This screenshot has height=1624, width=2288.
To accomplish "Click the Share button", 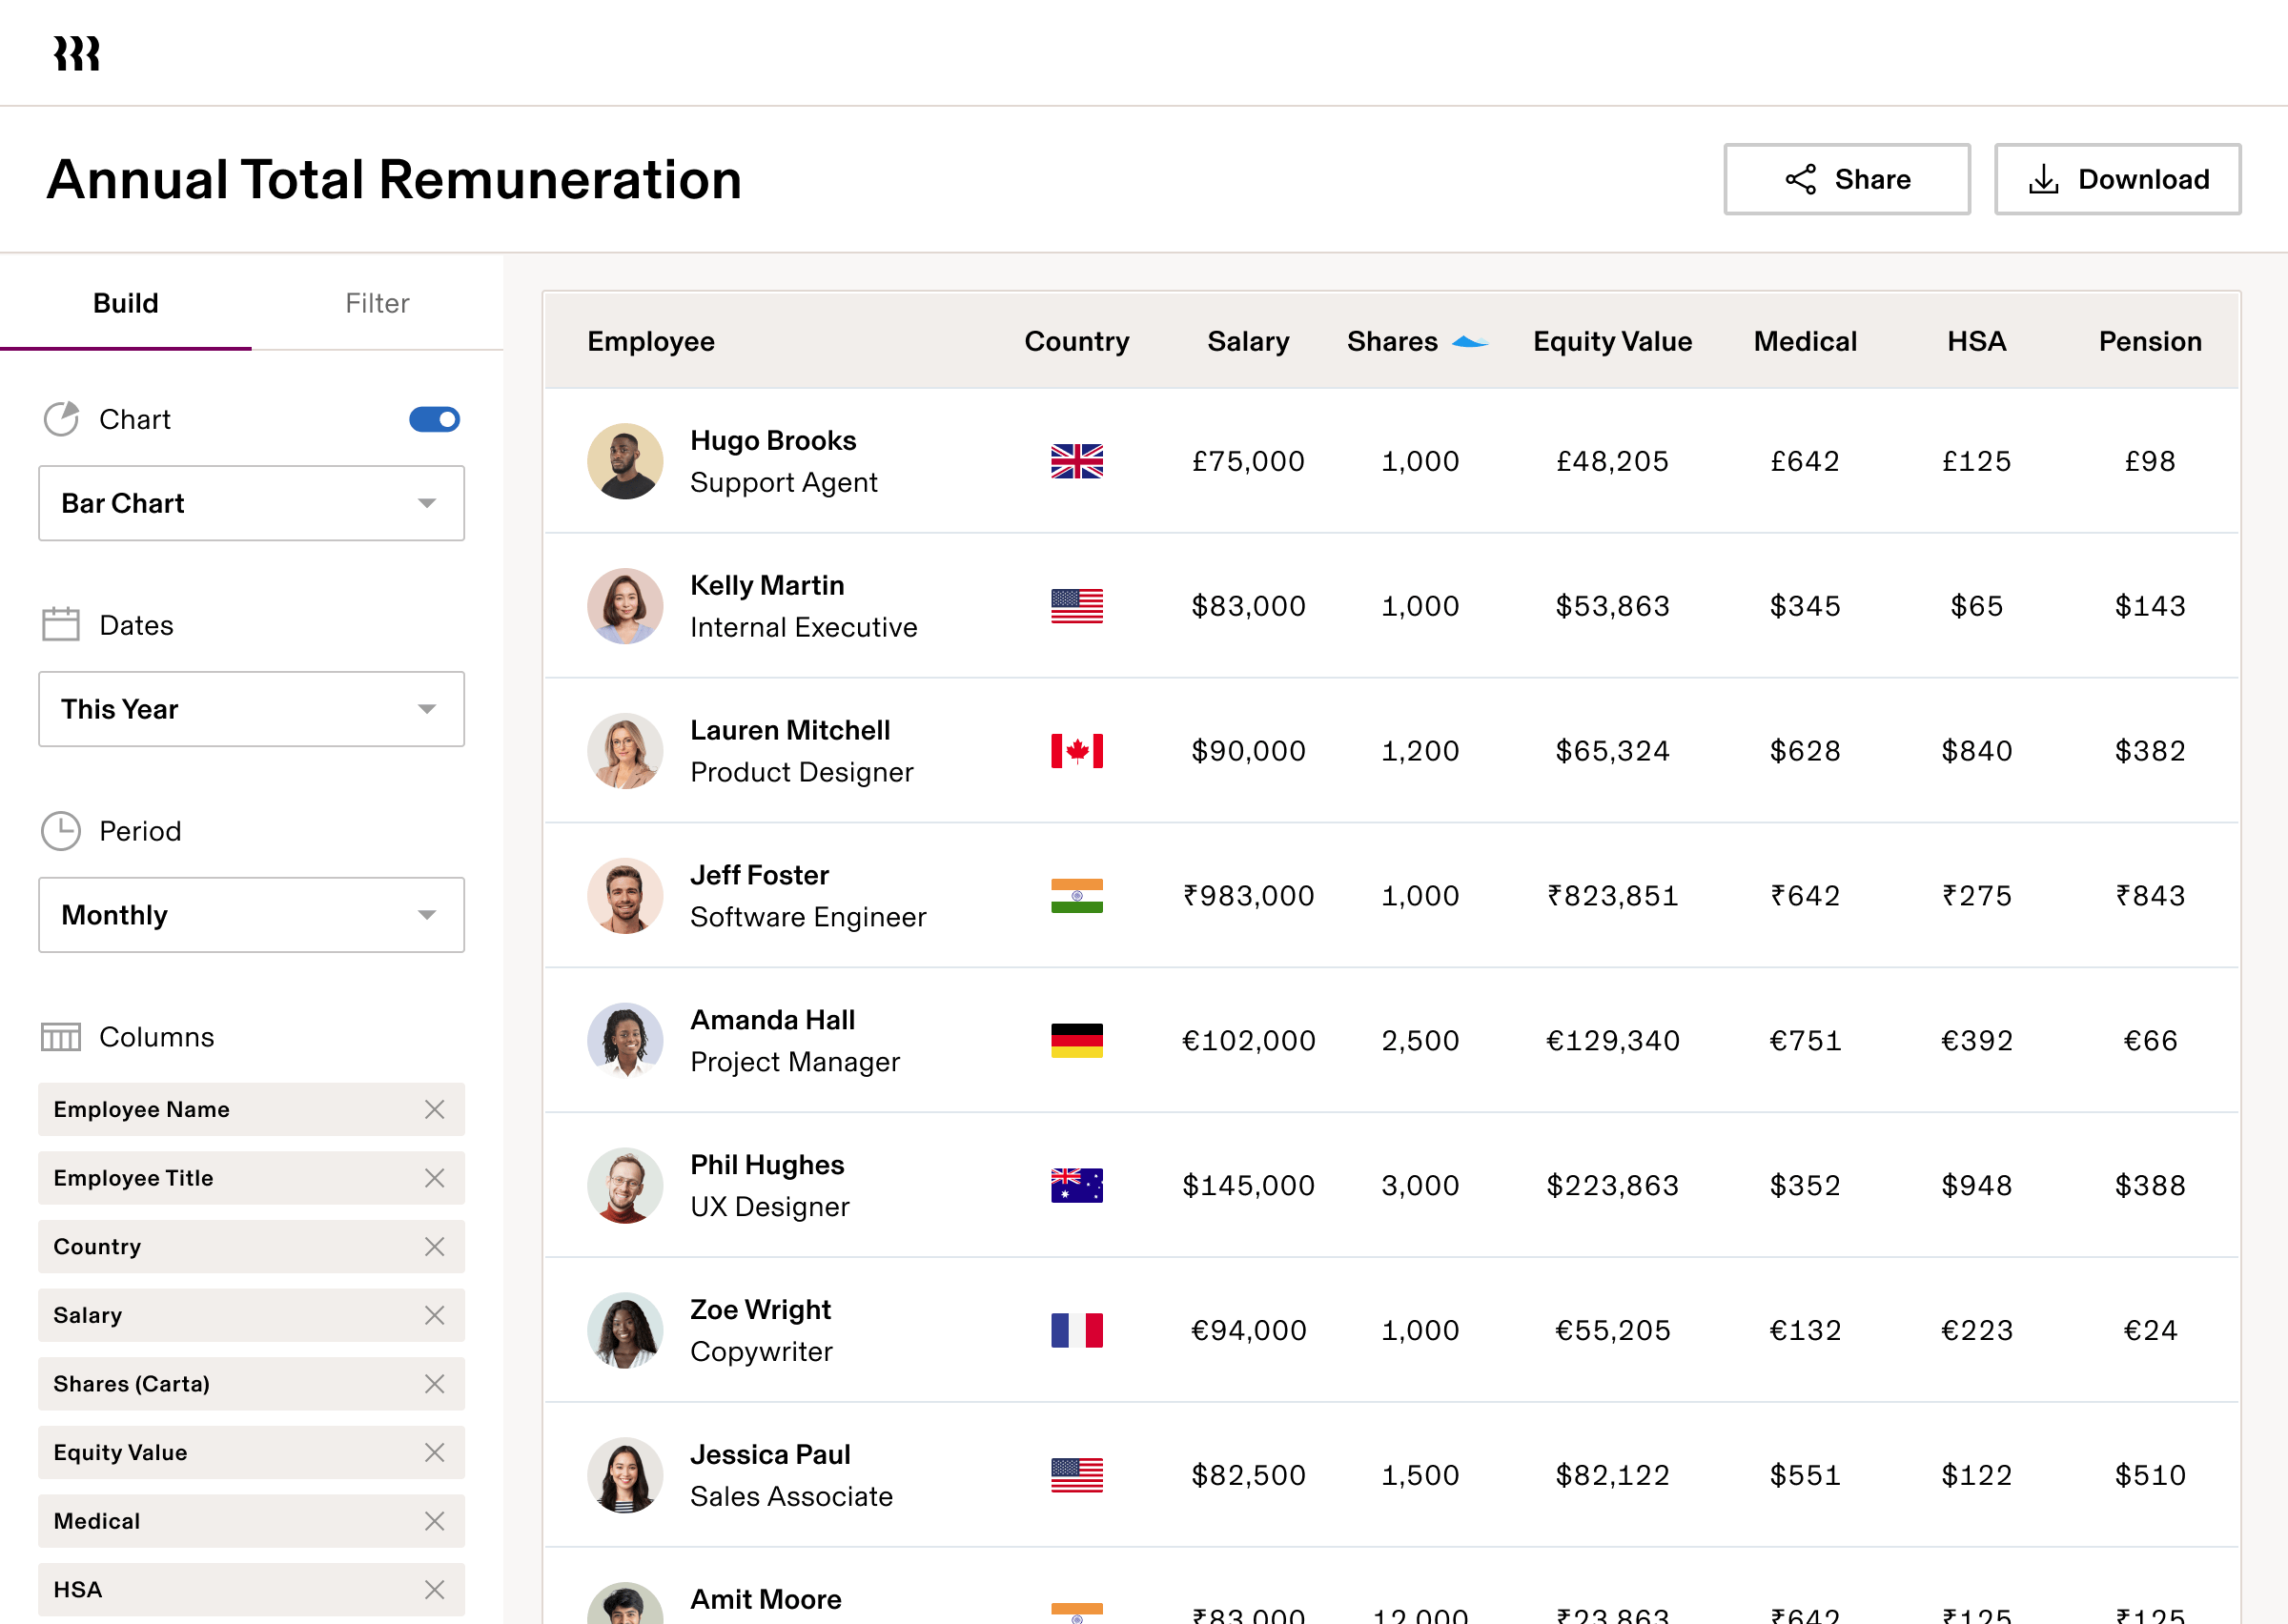I will [x=1846, y=179].
